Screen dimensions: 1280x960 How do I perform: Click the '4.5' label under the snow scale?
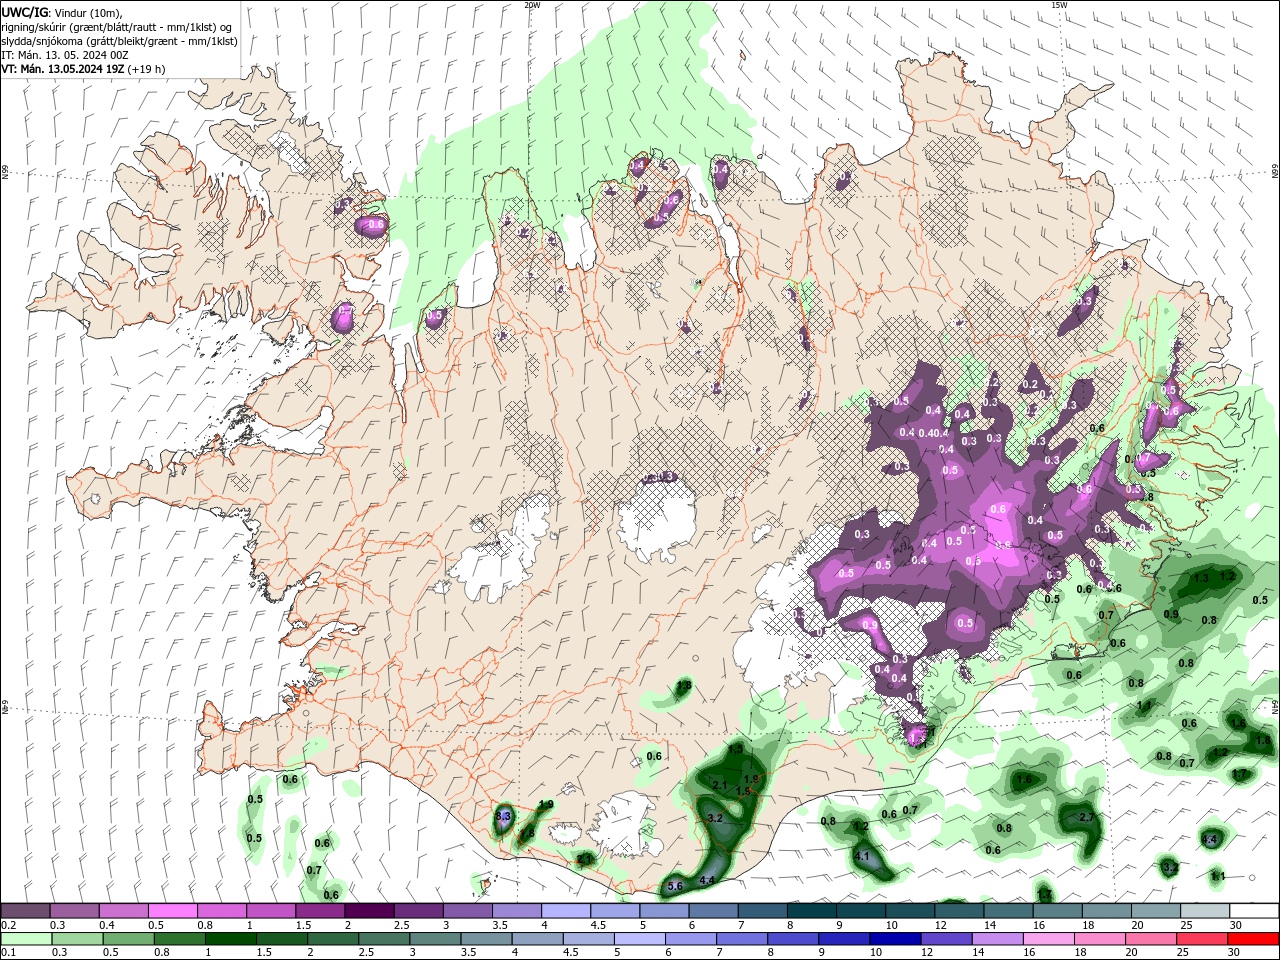coord(597,925)
